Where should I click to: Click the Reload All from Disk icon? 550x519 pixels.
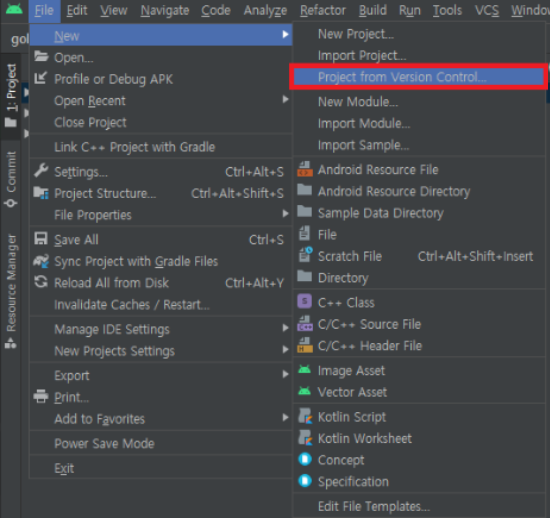(41, 282)
